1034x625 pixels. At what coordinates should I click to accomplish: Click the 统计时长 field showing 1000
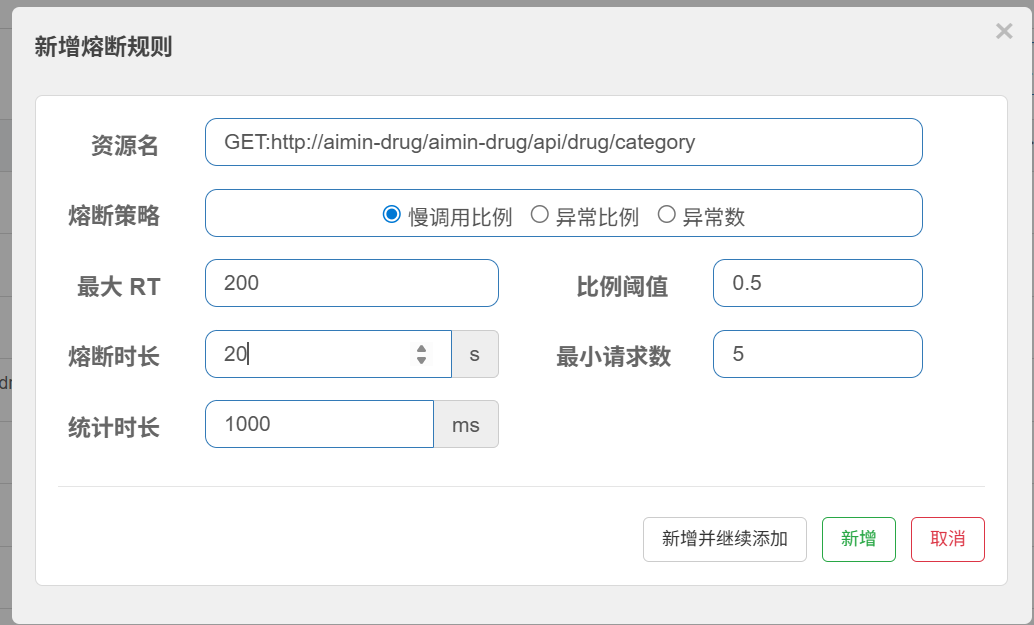point(318,424)
